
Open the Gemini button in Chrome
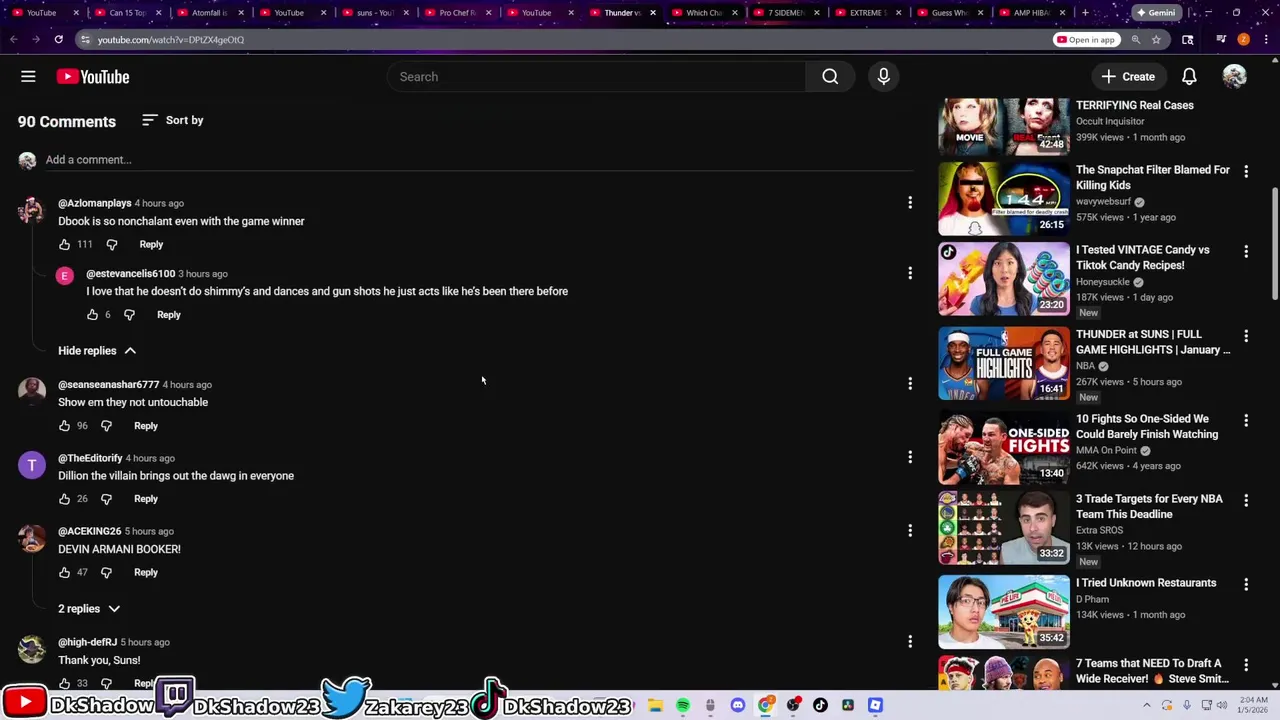pos(1155,13)
